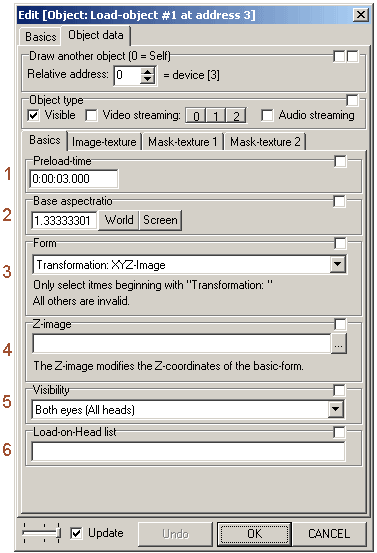Select video streaming channel 0 button
Image resolution: width=377 pixels, height=553 pixels.
point(196,116)
